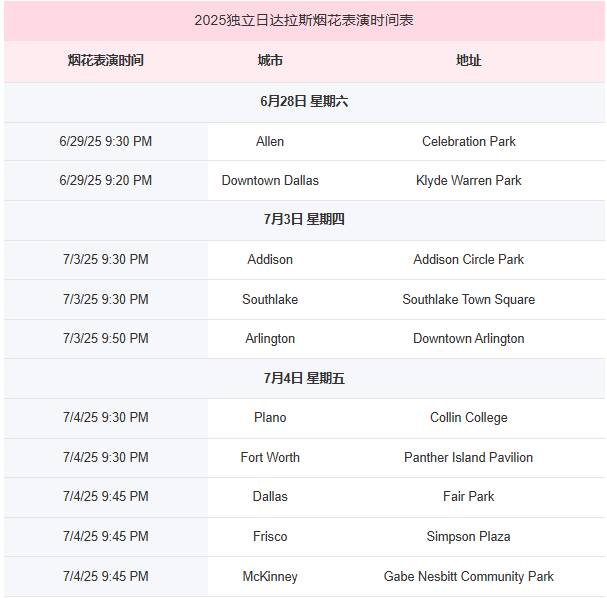Select Addison Circle Park cell

pyautogui.click(x=468, y=259)
